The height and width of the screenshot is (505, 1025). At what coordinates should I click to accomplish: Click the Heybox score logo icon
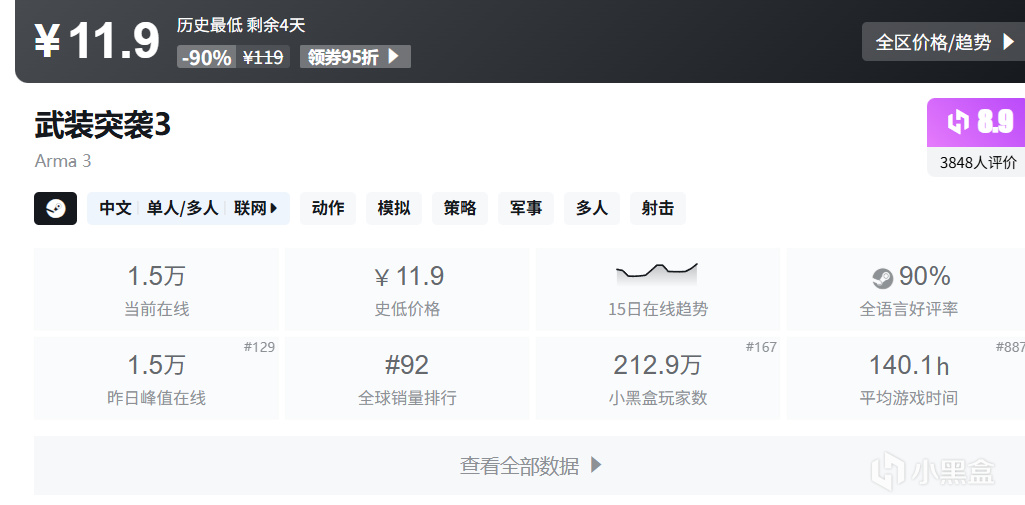tap(958, 122)
